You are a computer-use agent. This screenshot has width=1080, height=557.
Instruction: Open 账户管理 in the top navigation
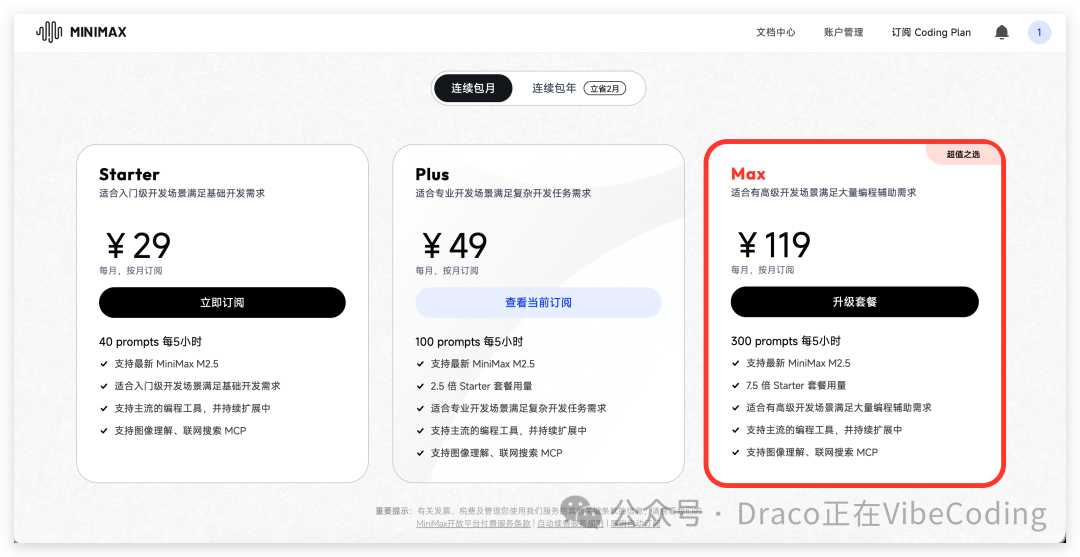click(843, 32)
